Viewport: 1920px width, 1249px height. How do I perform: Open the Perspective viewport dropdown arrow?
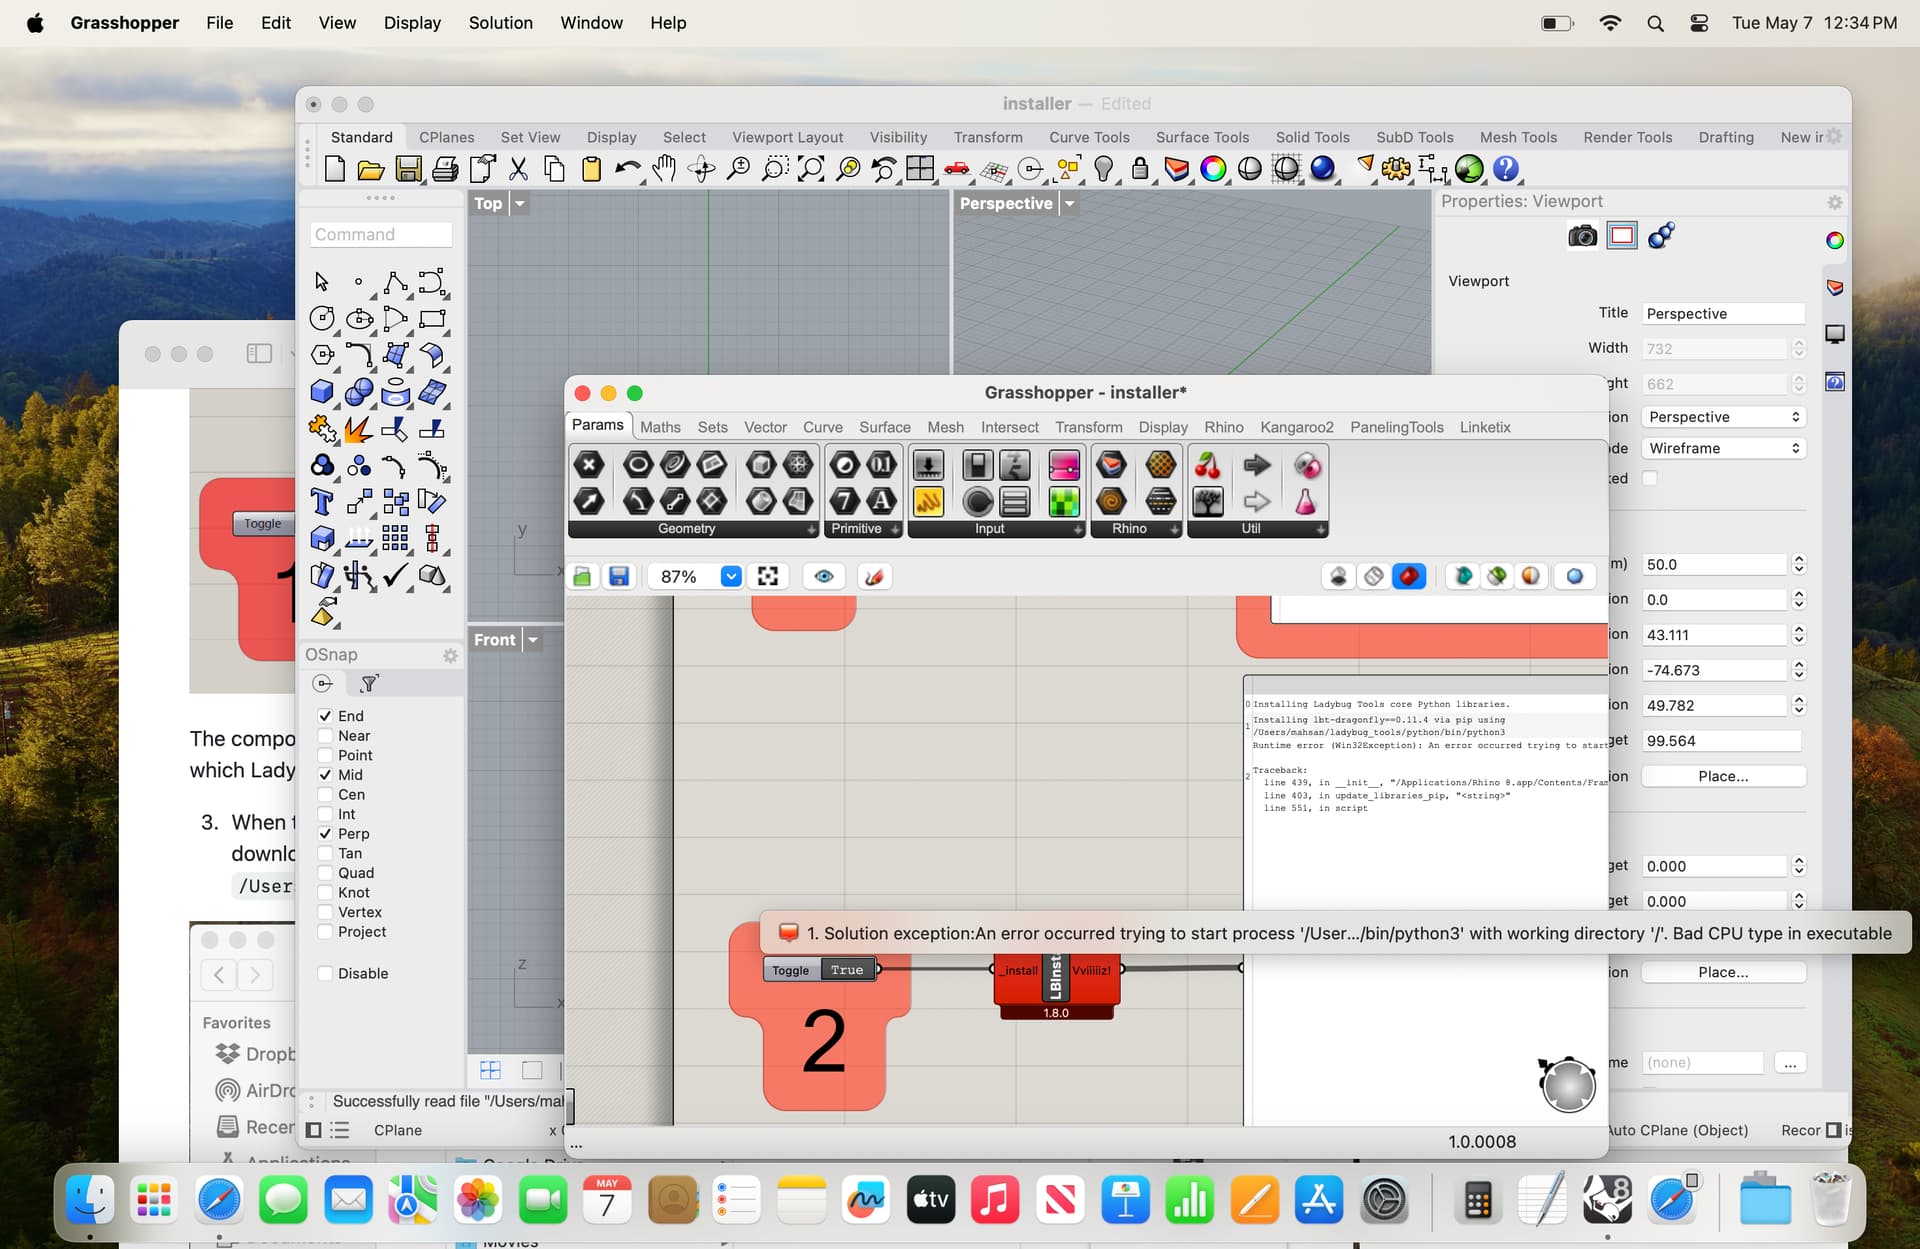[x=1069, y=204]
